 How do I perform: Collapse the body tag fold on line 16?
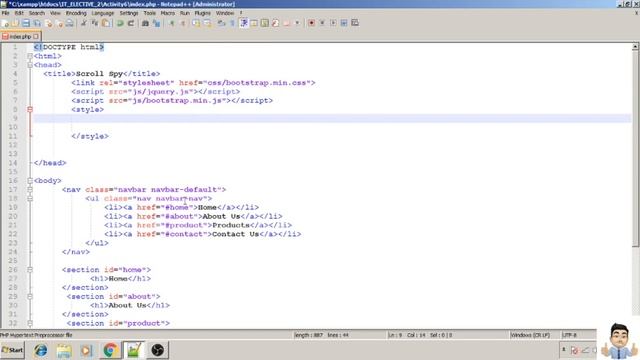(x=30, y=180)
